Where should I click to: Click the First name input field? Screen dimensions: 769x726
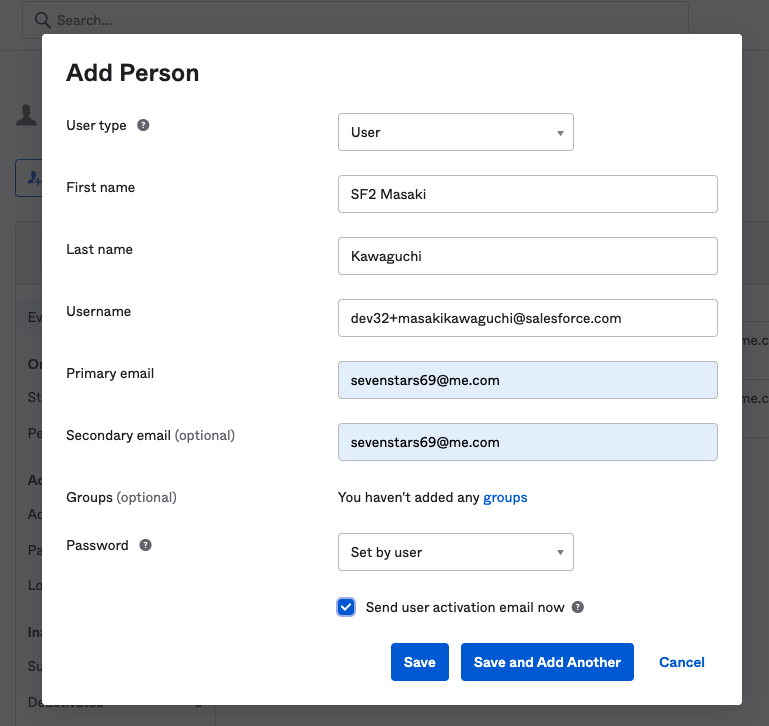(x=528, y=194)
